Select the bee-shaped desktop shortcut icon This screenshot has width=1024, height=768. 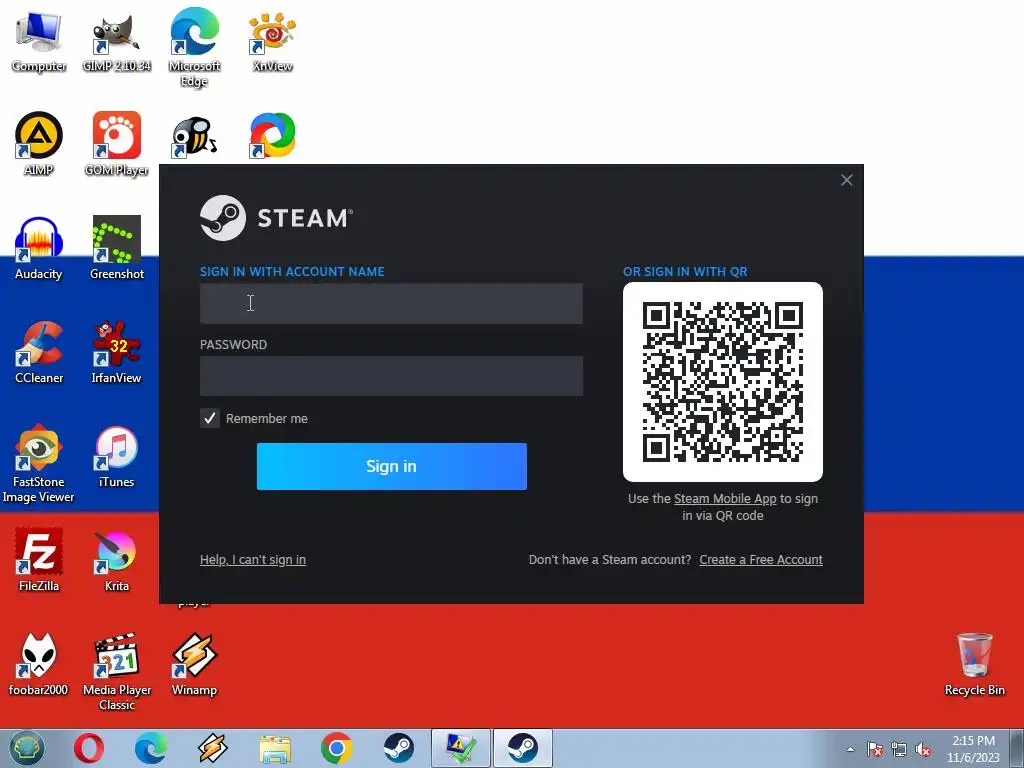(194, 136)
